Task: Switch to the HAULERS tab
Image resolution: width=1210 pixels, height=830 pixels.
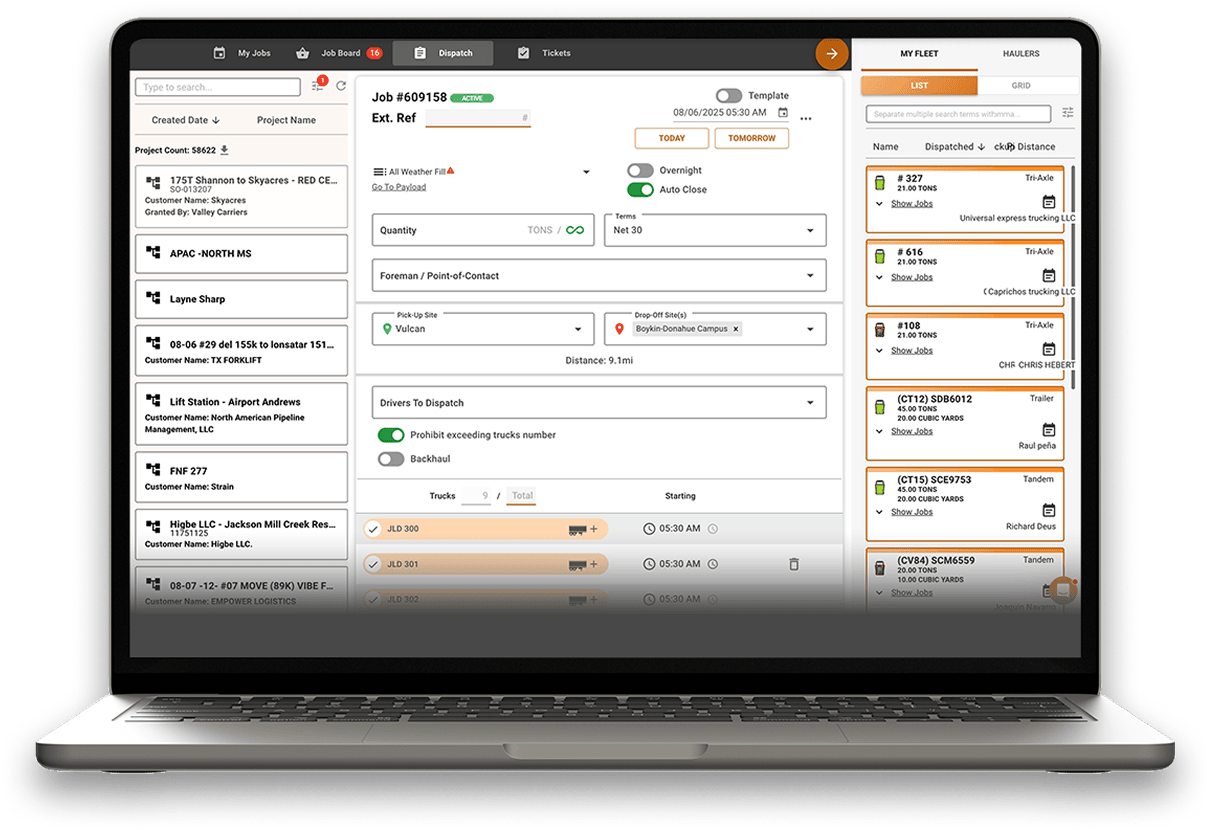Action: (1021, 54)
